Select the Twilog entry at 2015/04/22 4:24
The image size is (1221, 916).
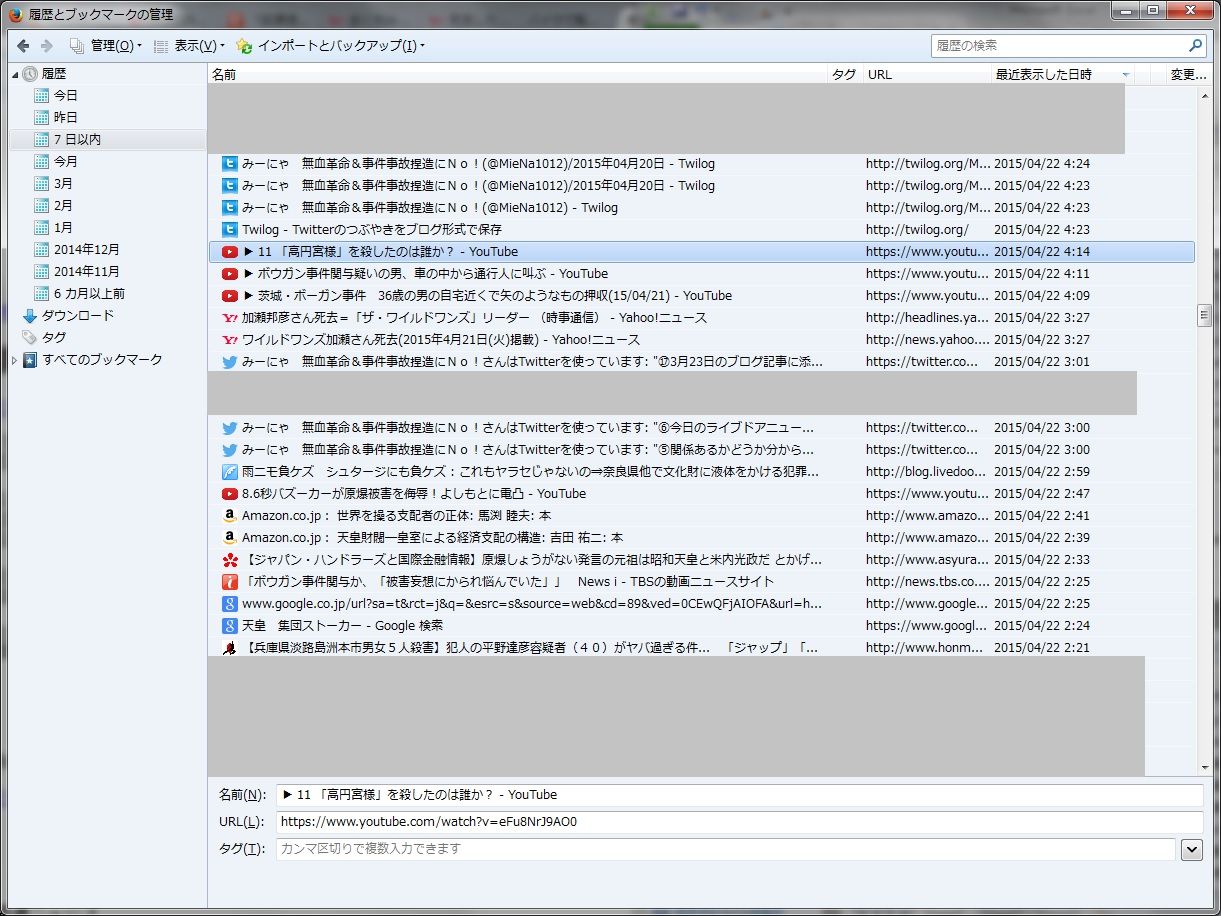point(701,164)
